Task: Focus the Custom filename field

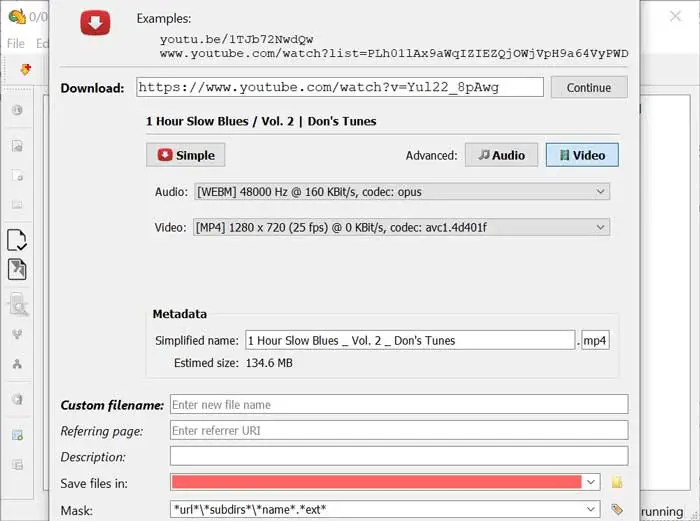Action: coord(399,404)
